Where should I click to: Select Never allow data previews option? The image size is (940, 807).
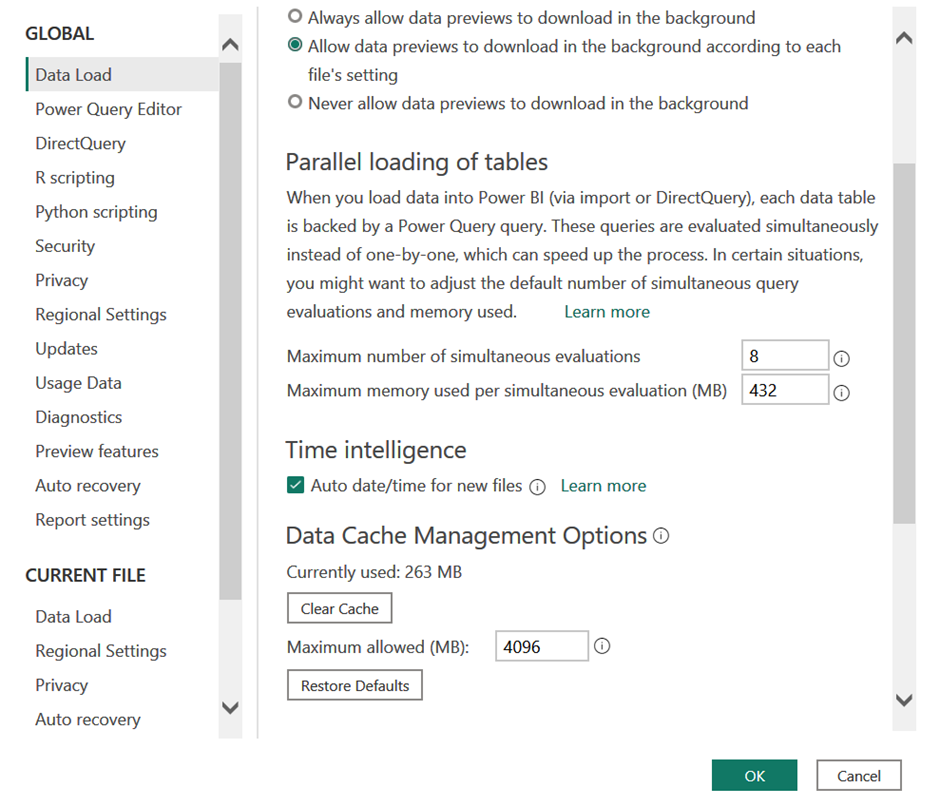coord(294,101)
